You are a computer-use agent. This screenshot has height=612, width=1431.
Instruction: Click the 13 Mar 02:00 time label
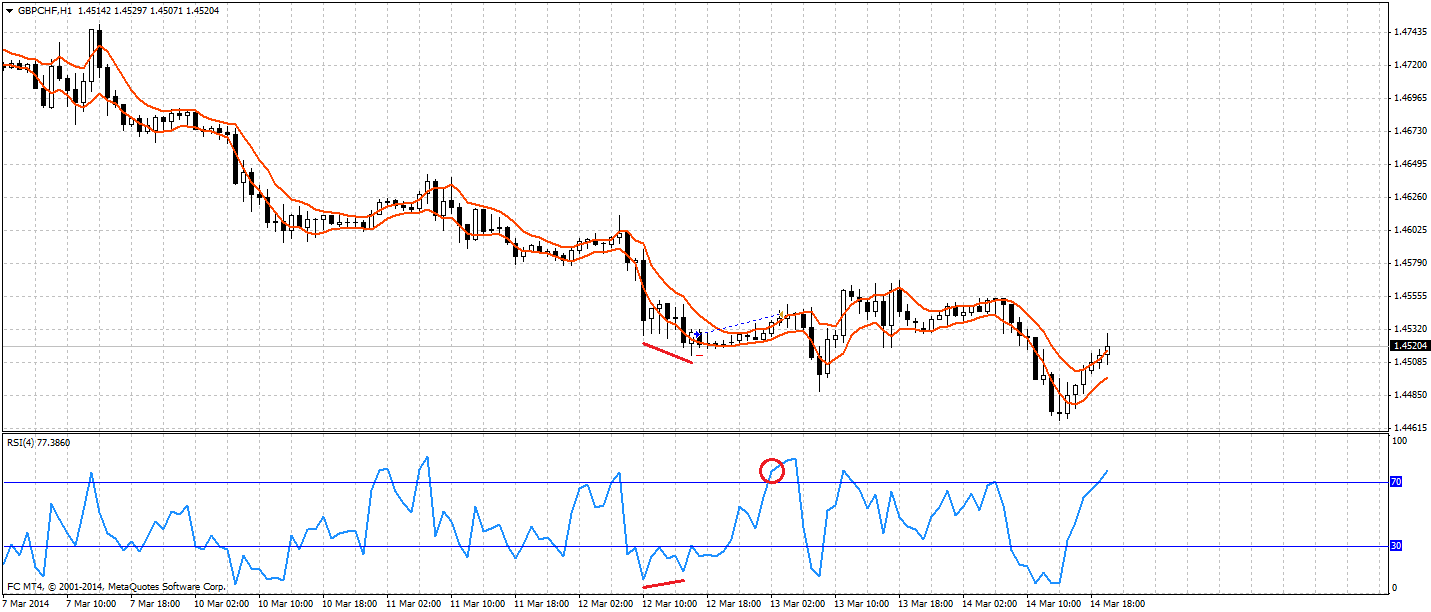[799, 604]
